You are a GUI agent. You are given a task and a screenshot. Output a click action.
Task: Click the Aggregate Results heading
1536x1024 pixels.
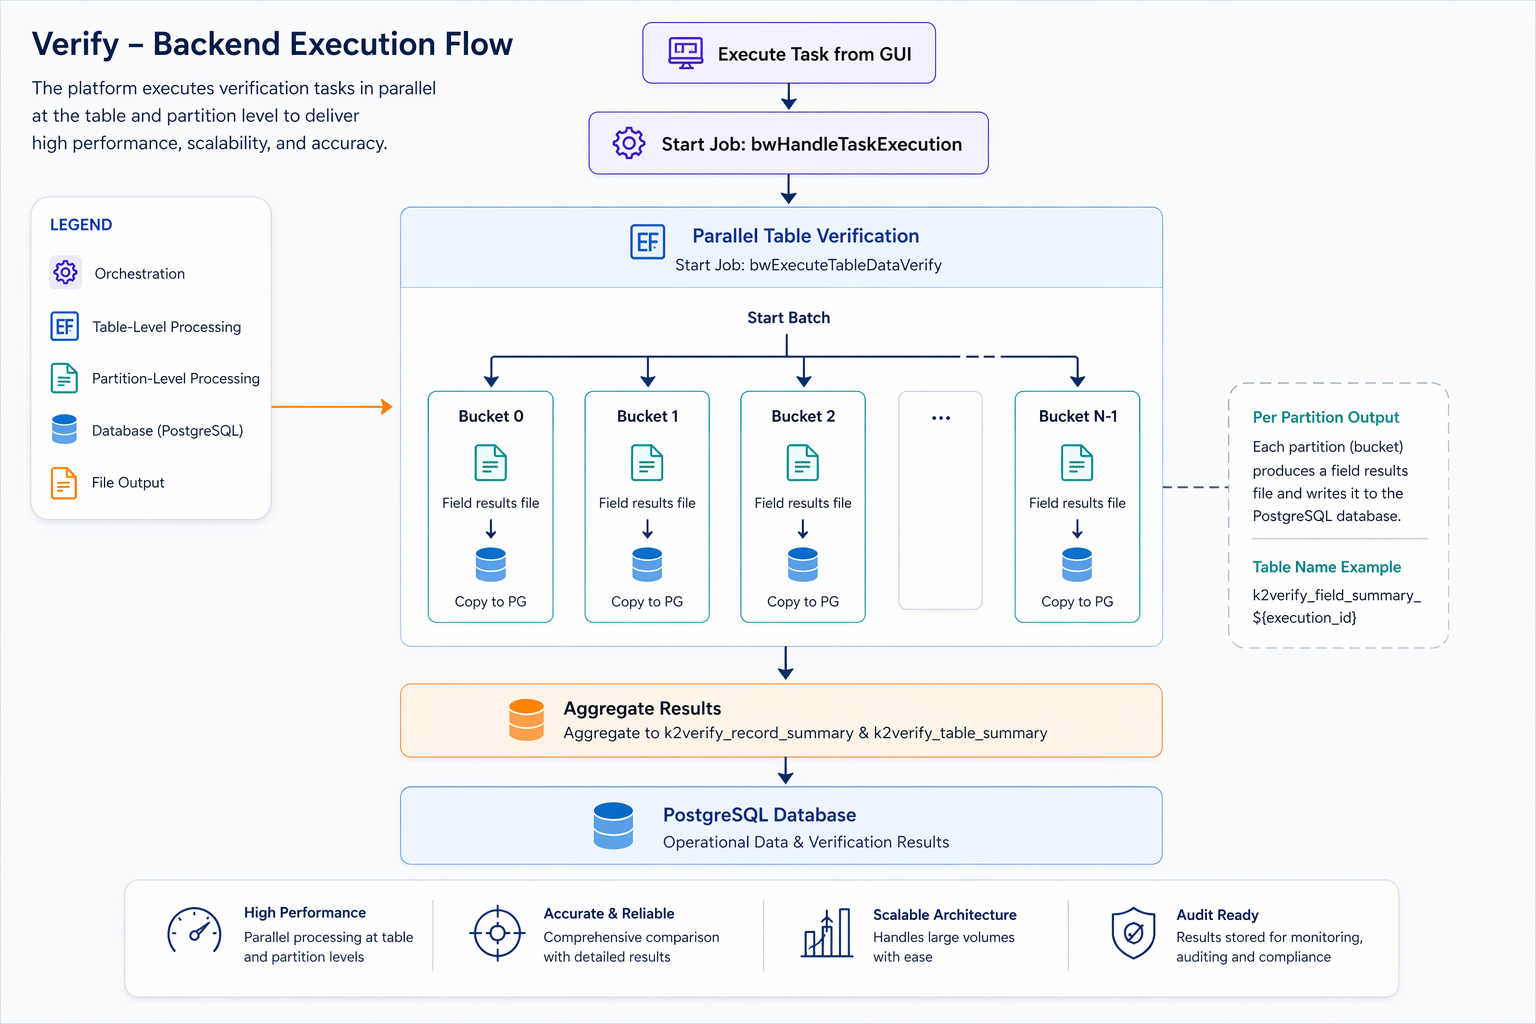tap(642, 708)
